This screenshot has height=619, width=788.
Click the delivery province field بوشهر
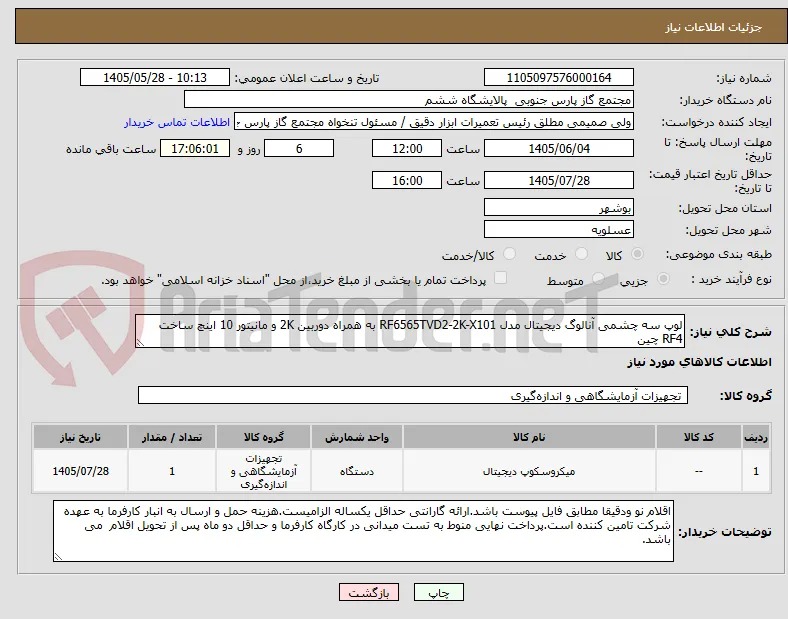tap(558, 208)
